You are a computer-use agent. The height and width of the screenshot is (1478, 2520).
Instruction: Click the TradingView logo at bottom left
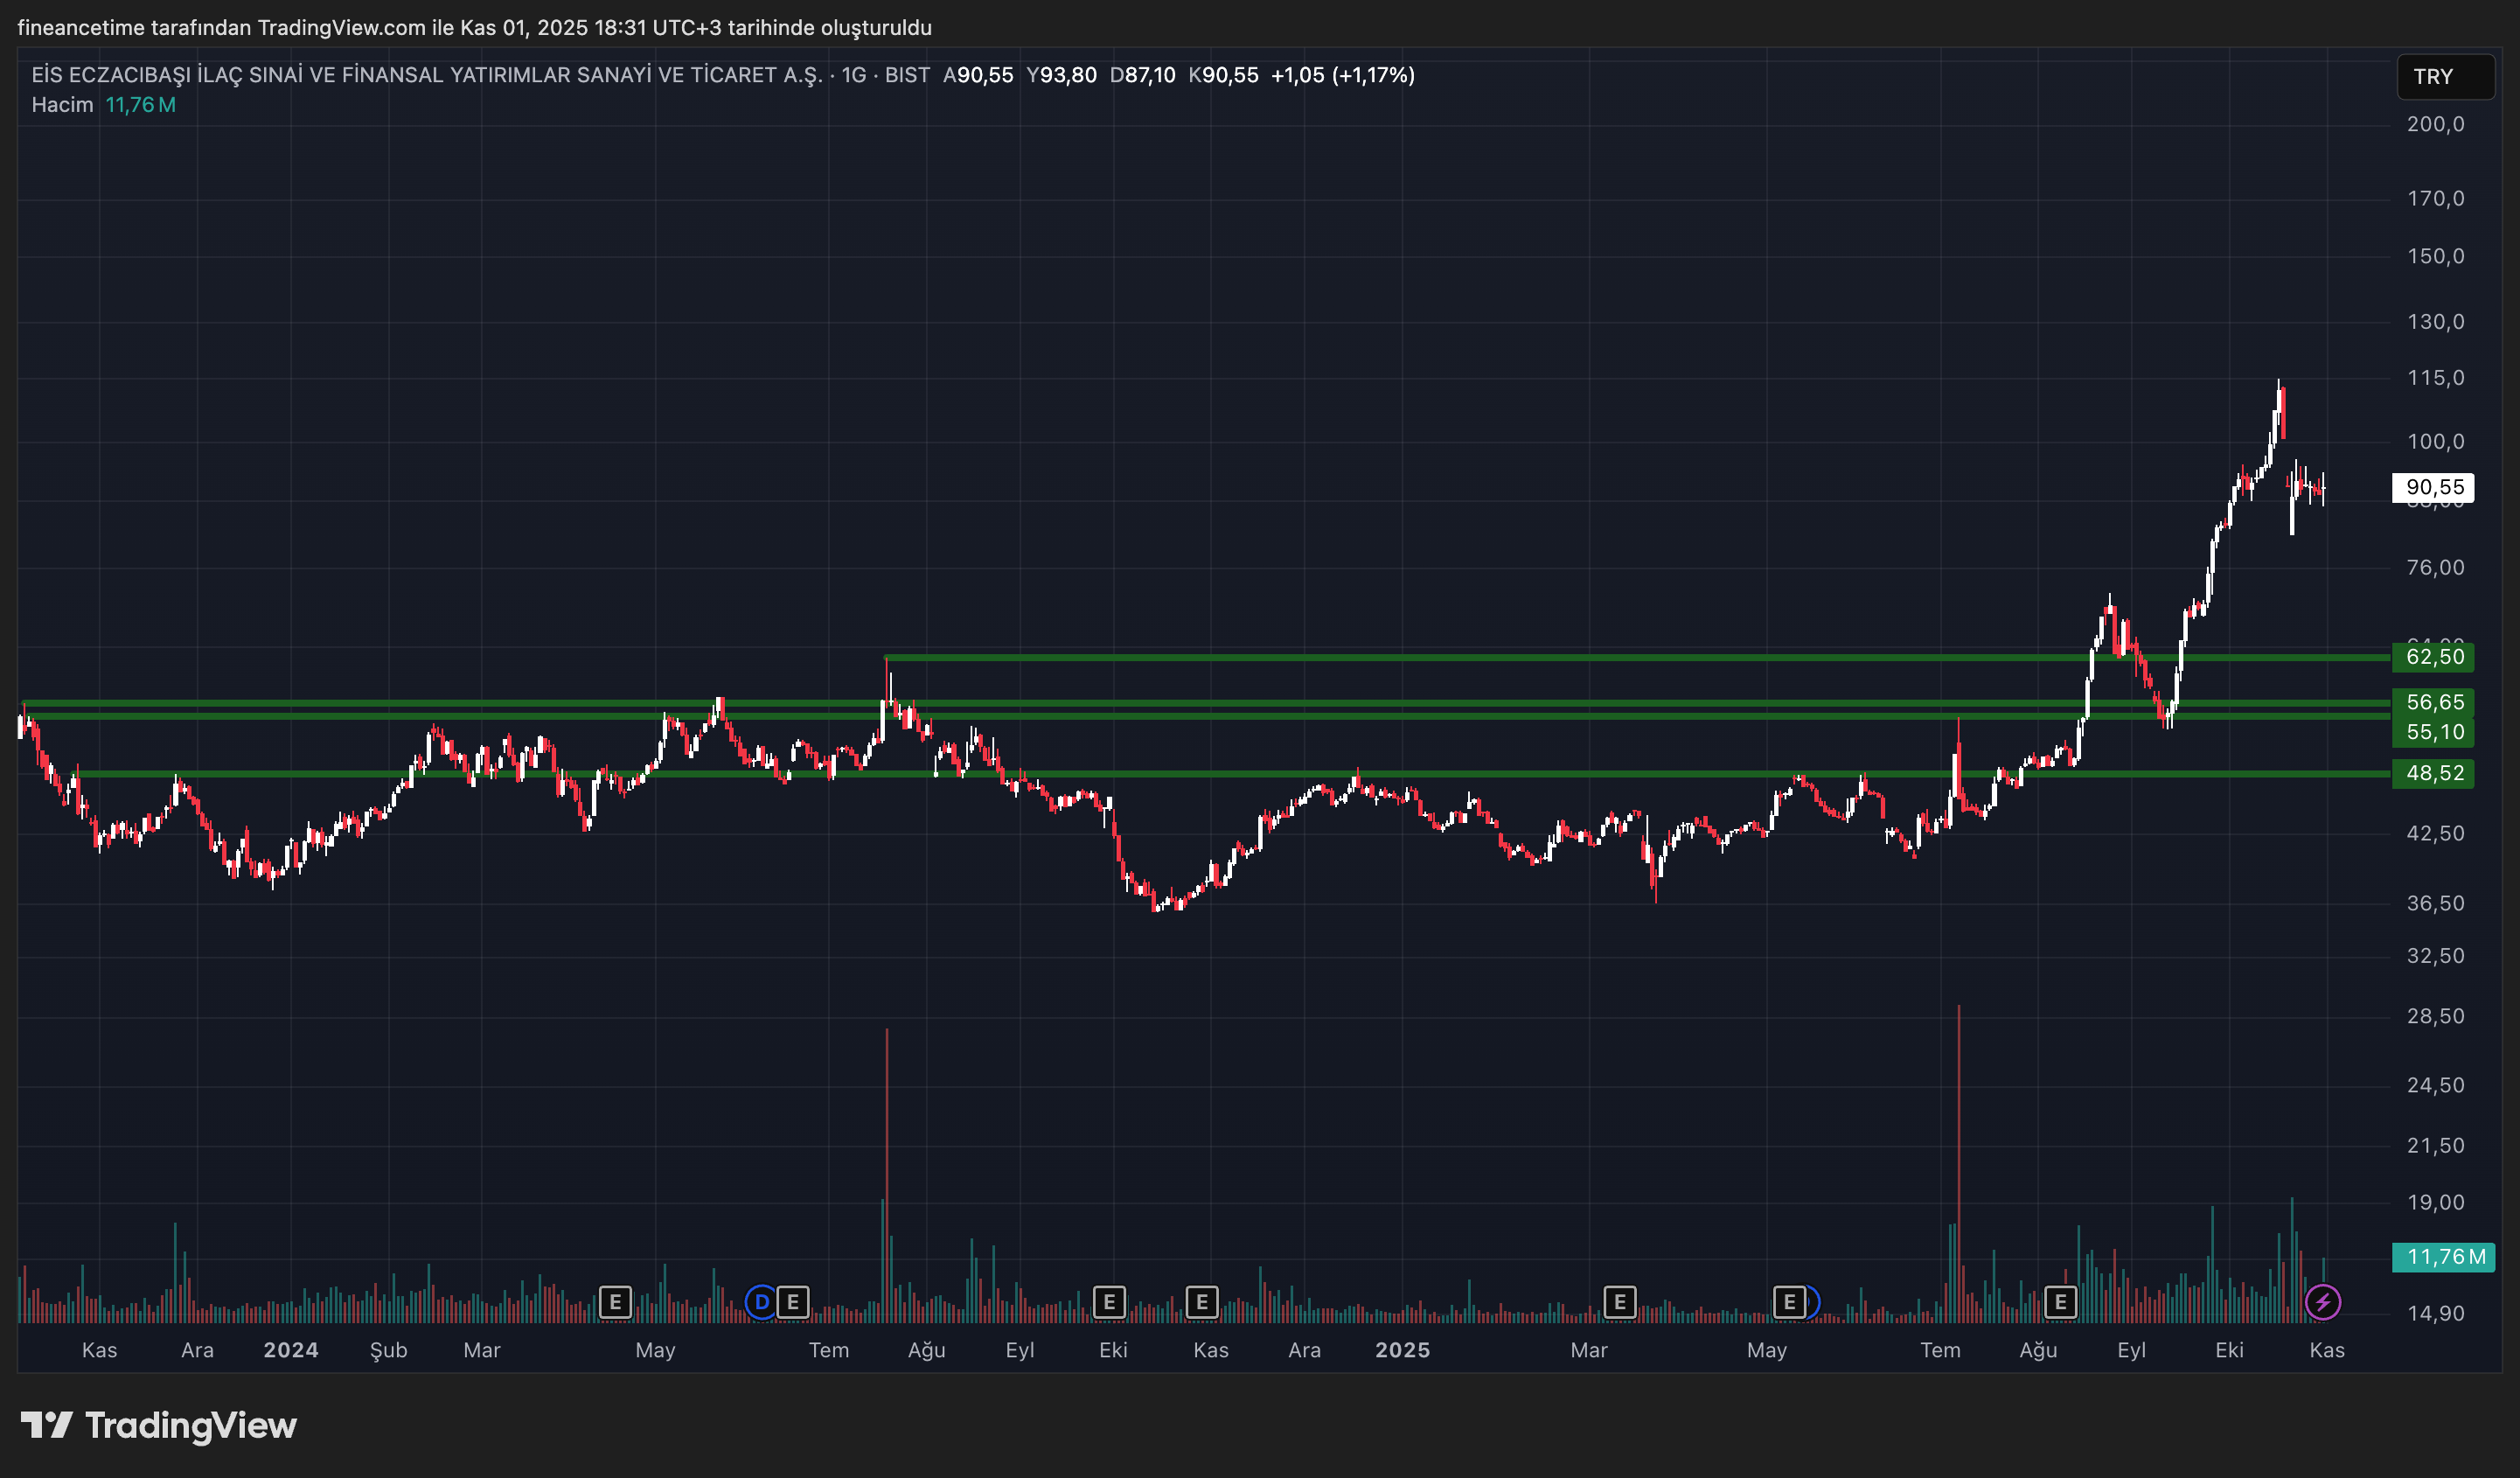159,1425
